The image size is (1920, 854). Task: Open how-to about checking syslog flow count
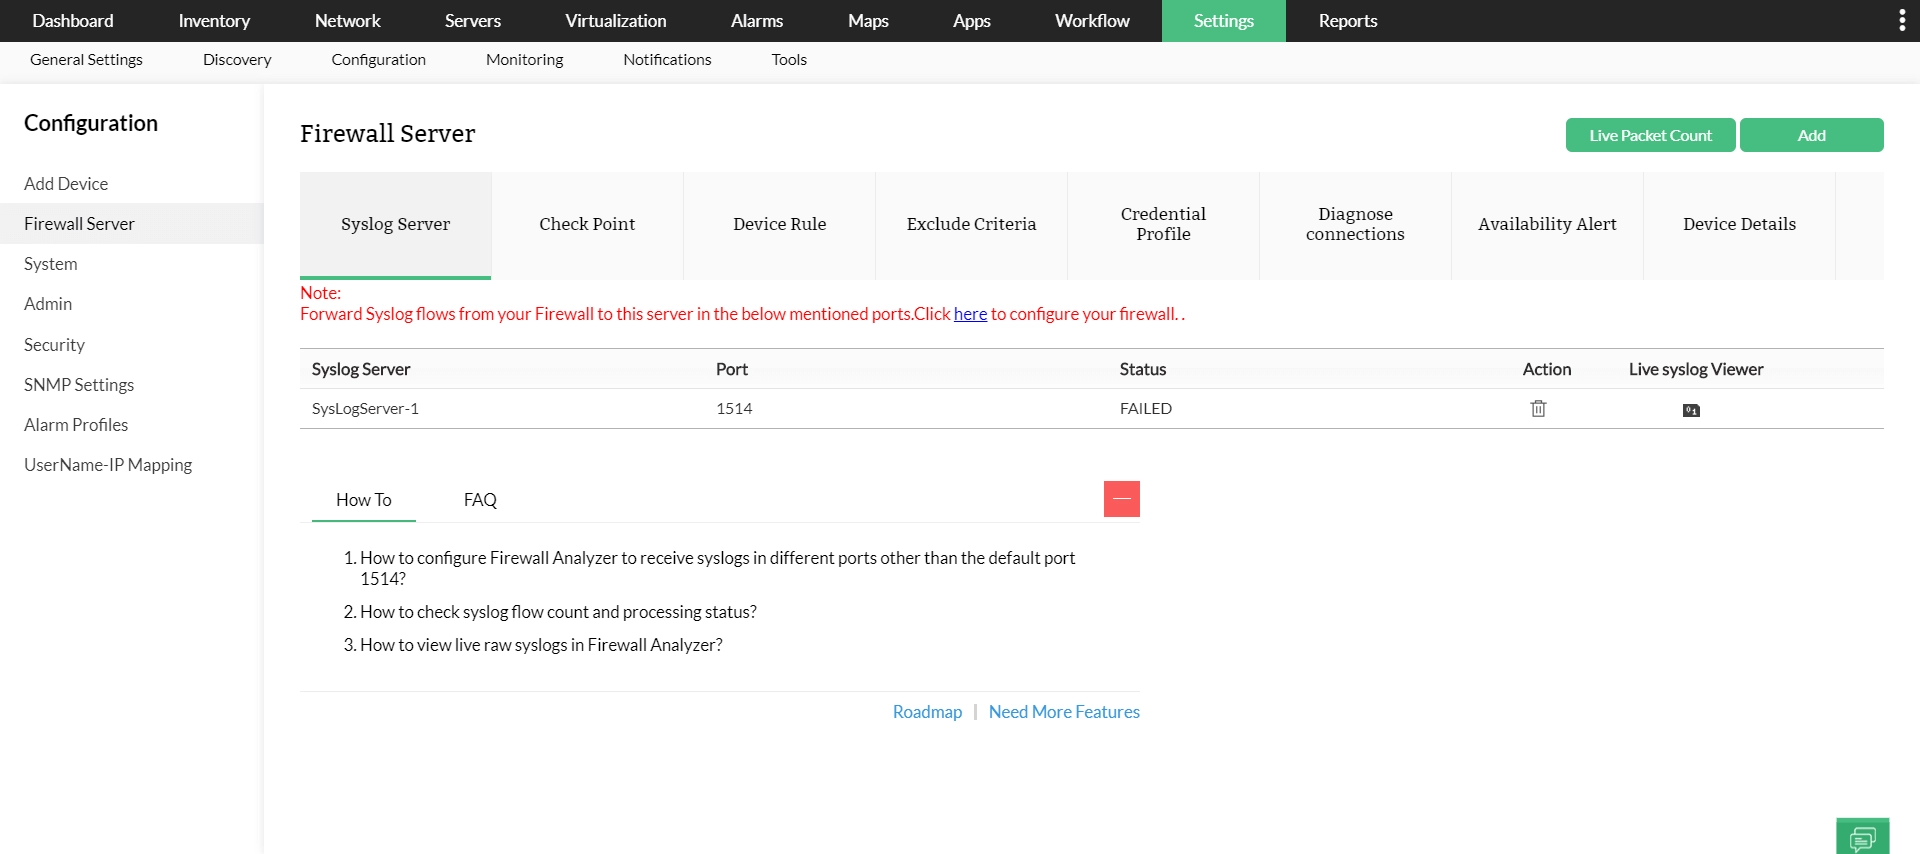coord(558,612)
